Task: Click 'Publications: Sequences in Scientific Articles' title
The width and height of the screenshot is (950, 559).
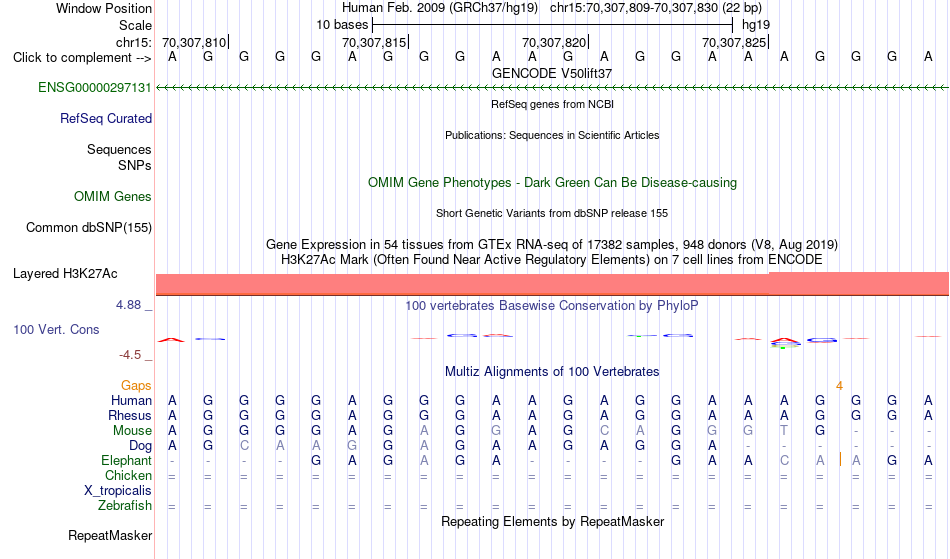Action: pyautogui.click(x=552, y=135)
